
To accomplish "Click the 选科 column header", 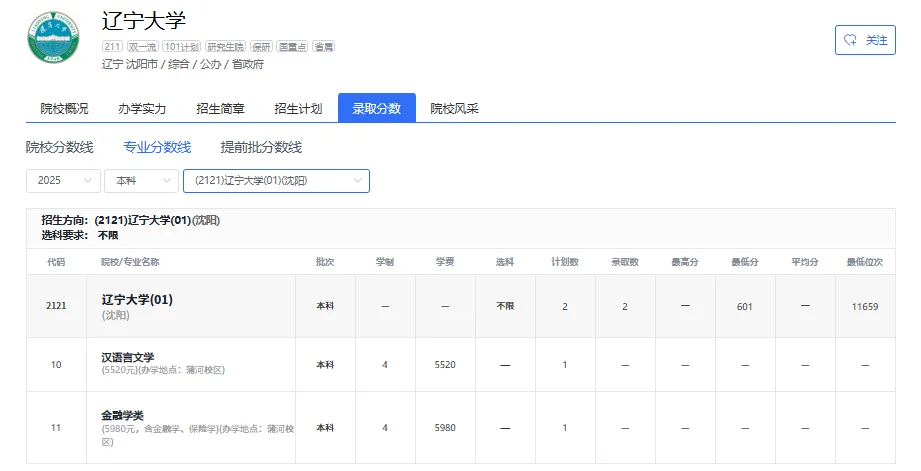I will coord(505,262).
